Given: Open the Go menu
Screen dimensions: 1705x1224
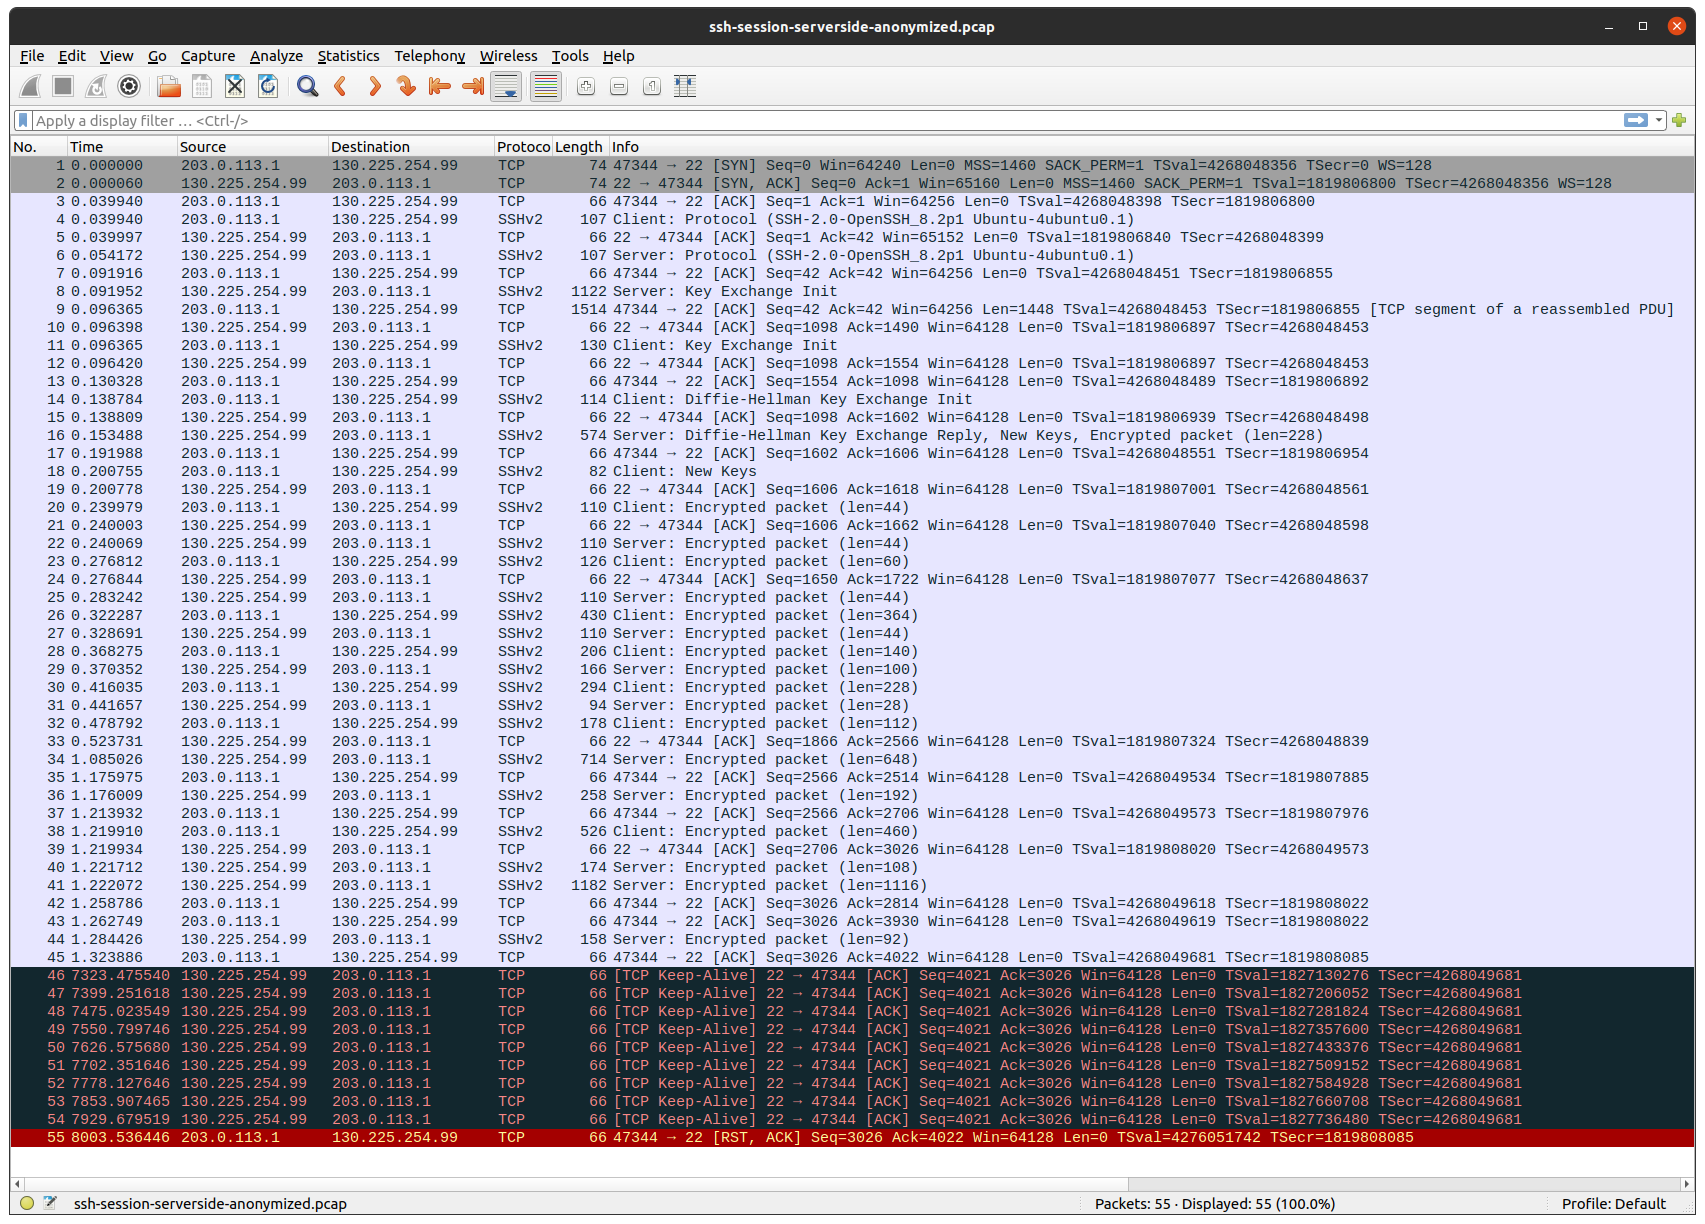Looking at the screenshot, I should tap(157, 56).
